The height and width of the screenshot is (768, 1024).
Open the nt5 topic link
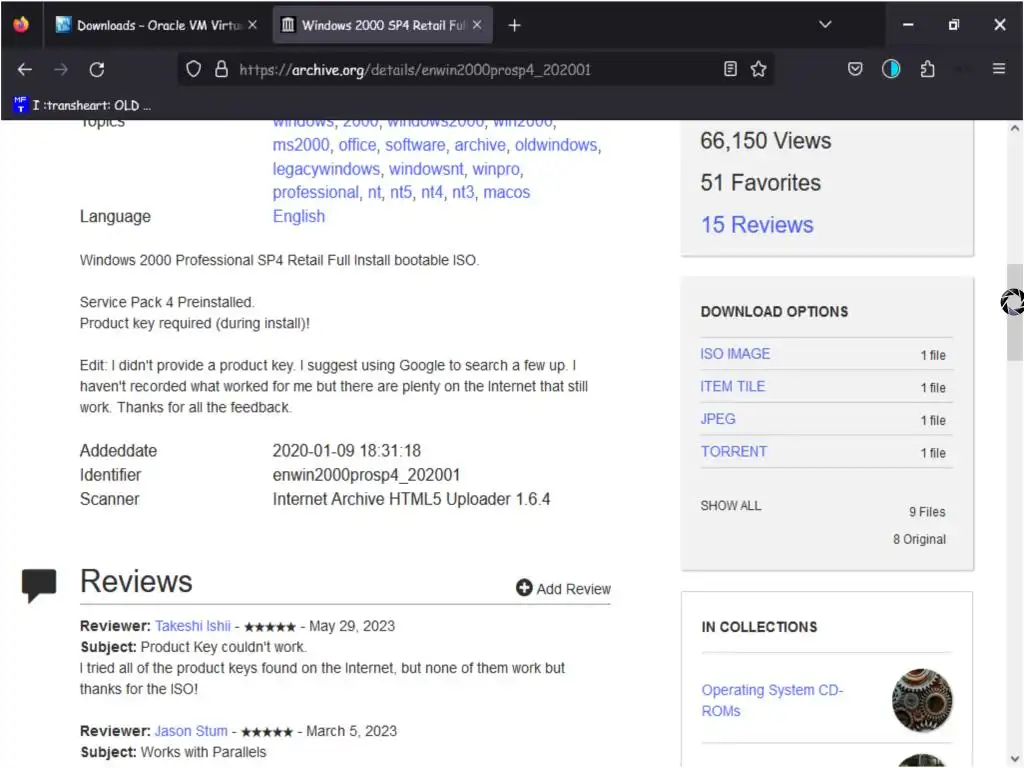pyautogui.click(x=401, y=193)
